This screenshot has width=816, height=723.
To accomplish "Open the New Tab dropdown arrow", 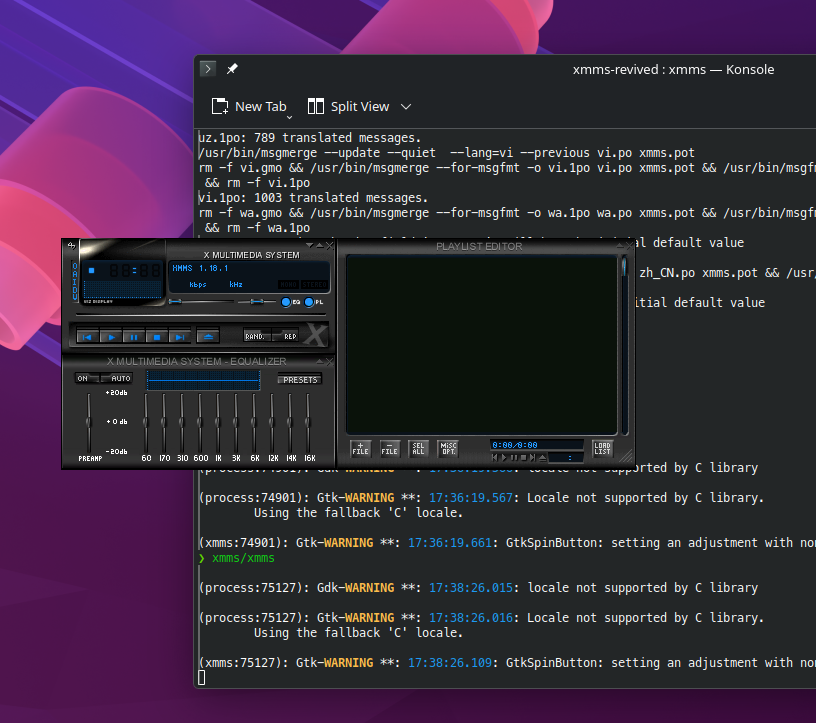I will tap(289, 116).
